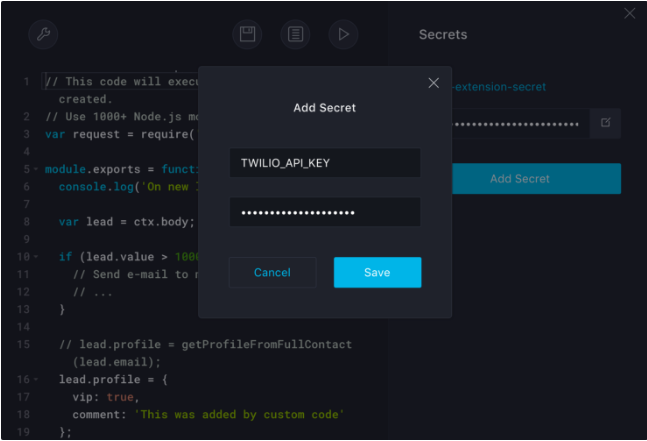Cancel adding the secret

tap(273, 272)
